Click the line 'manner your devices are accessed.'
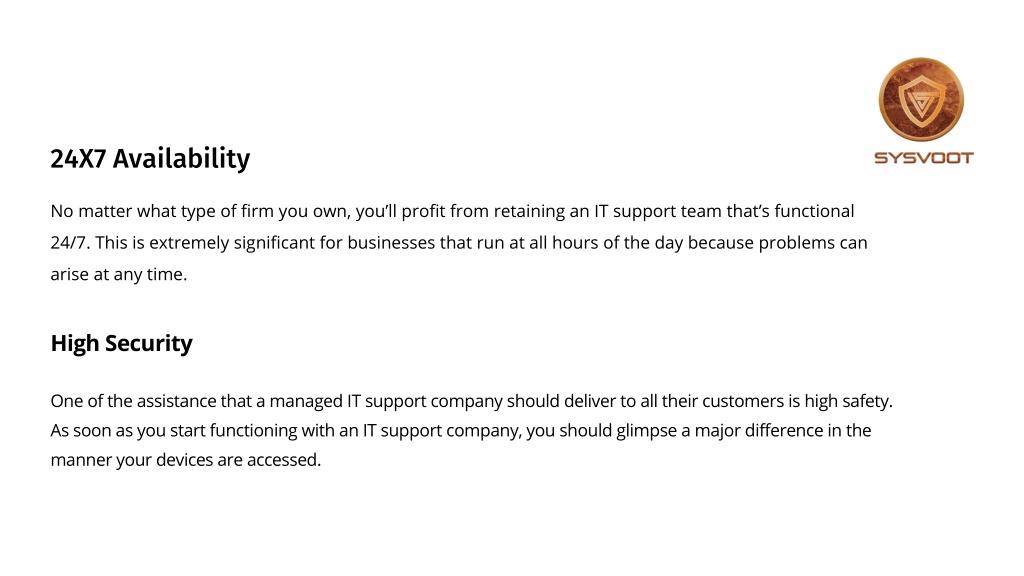 point(186,460)
